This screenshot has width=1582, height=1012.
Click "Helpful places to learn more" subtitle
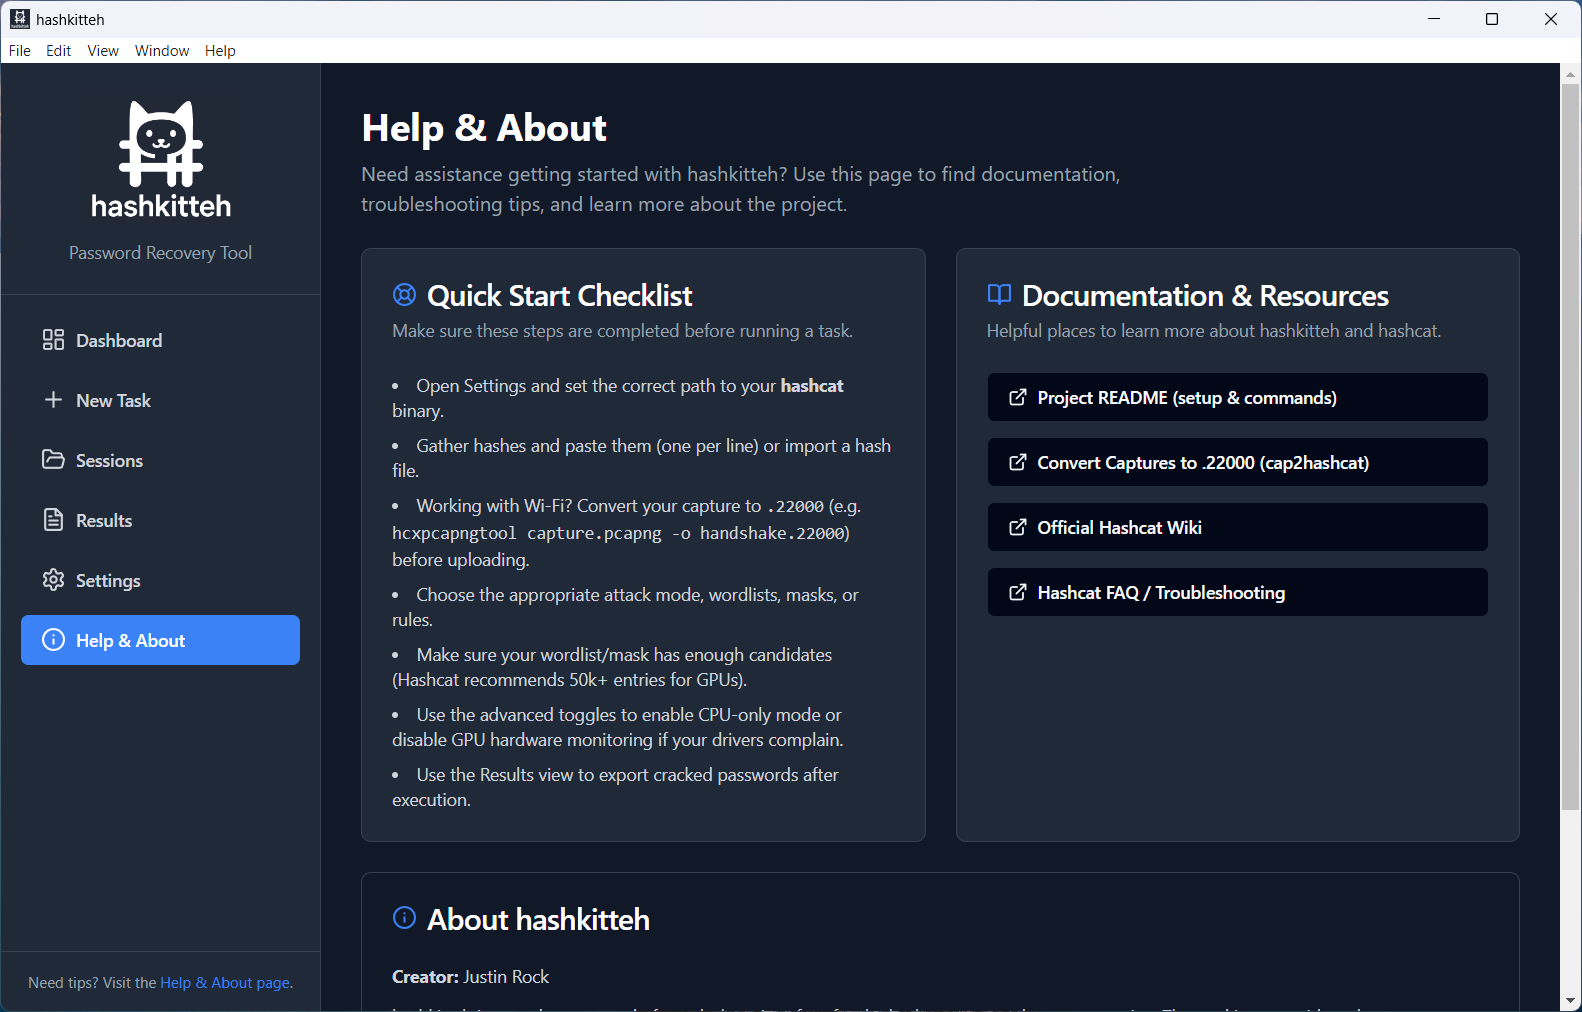point(1214,331)
